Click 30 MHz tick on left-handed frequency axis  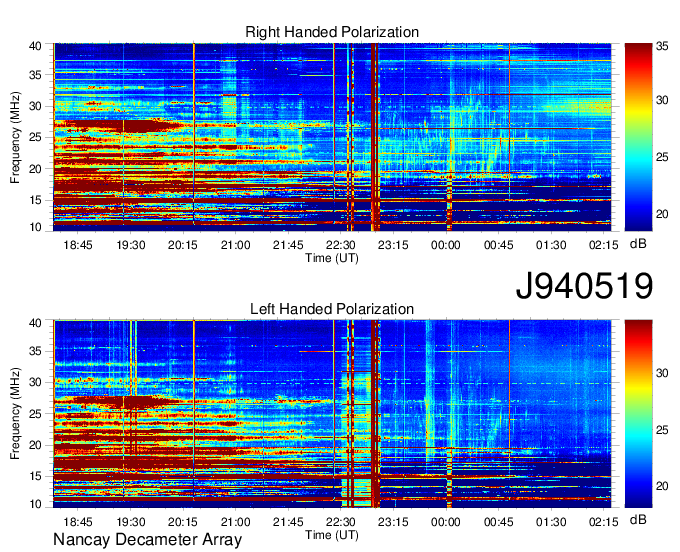coord(35,382)
